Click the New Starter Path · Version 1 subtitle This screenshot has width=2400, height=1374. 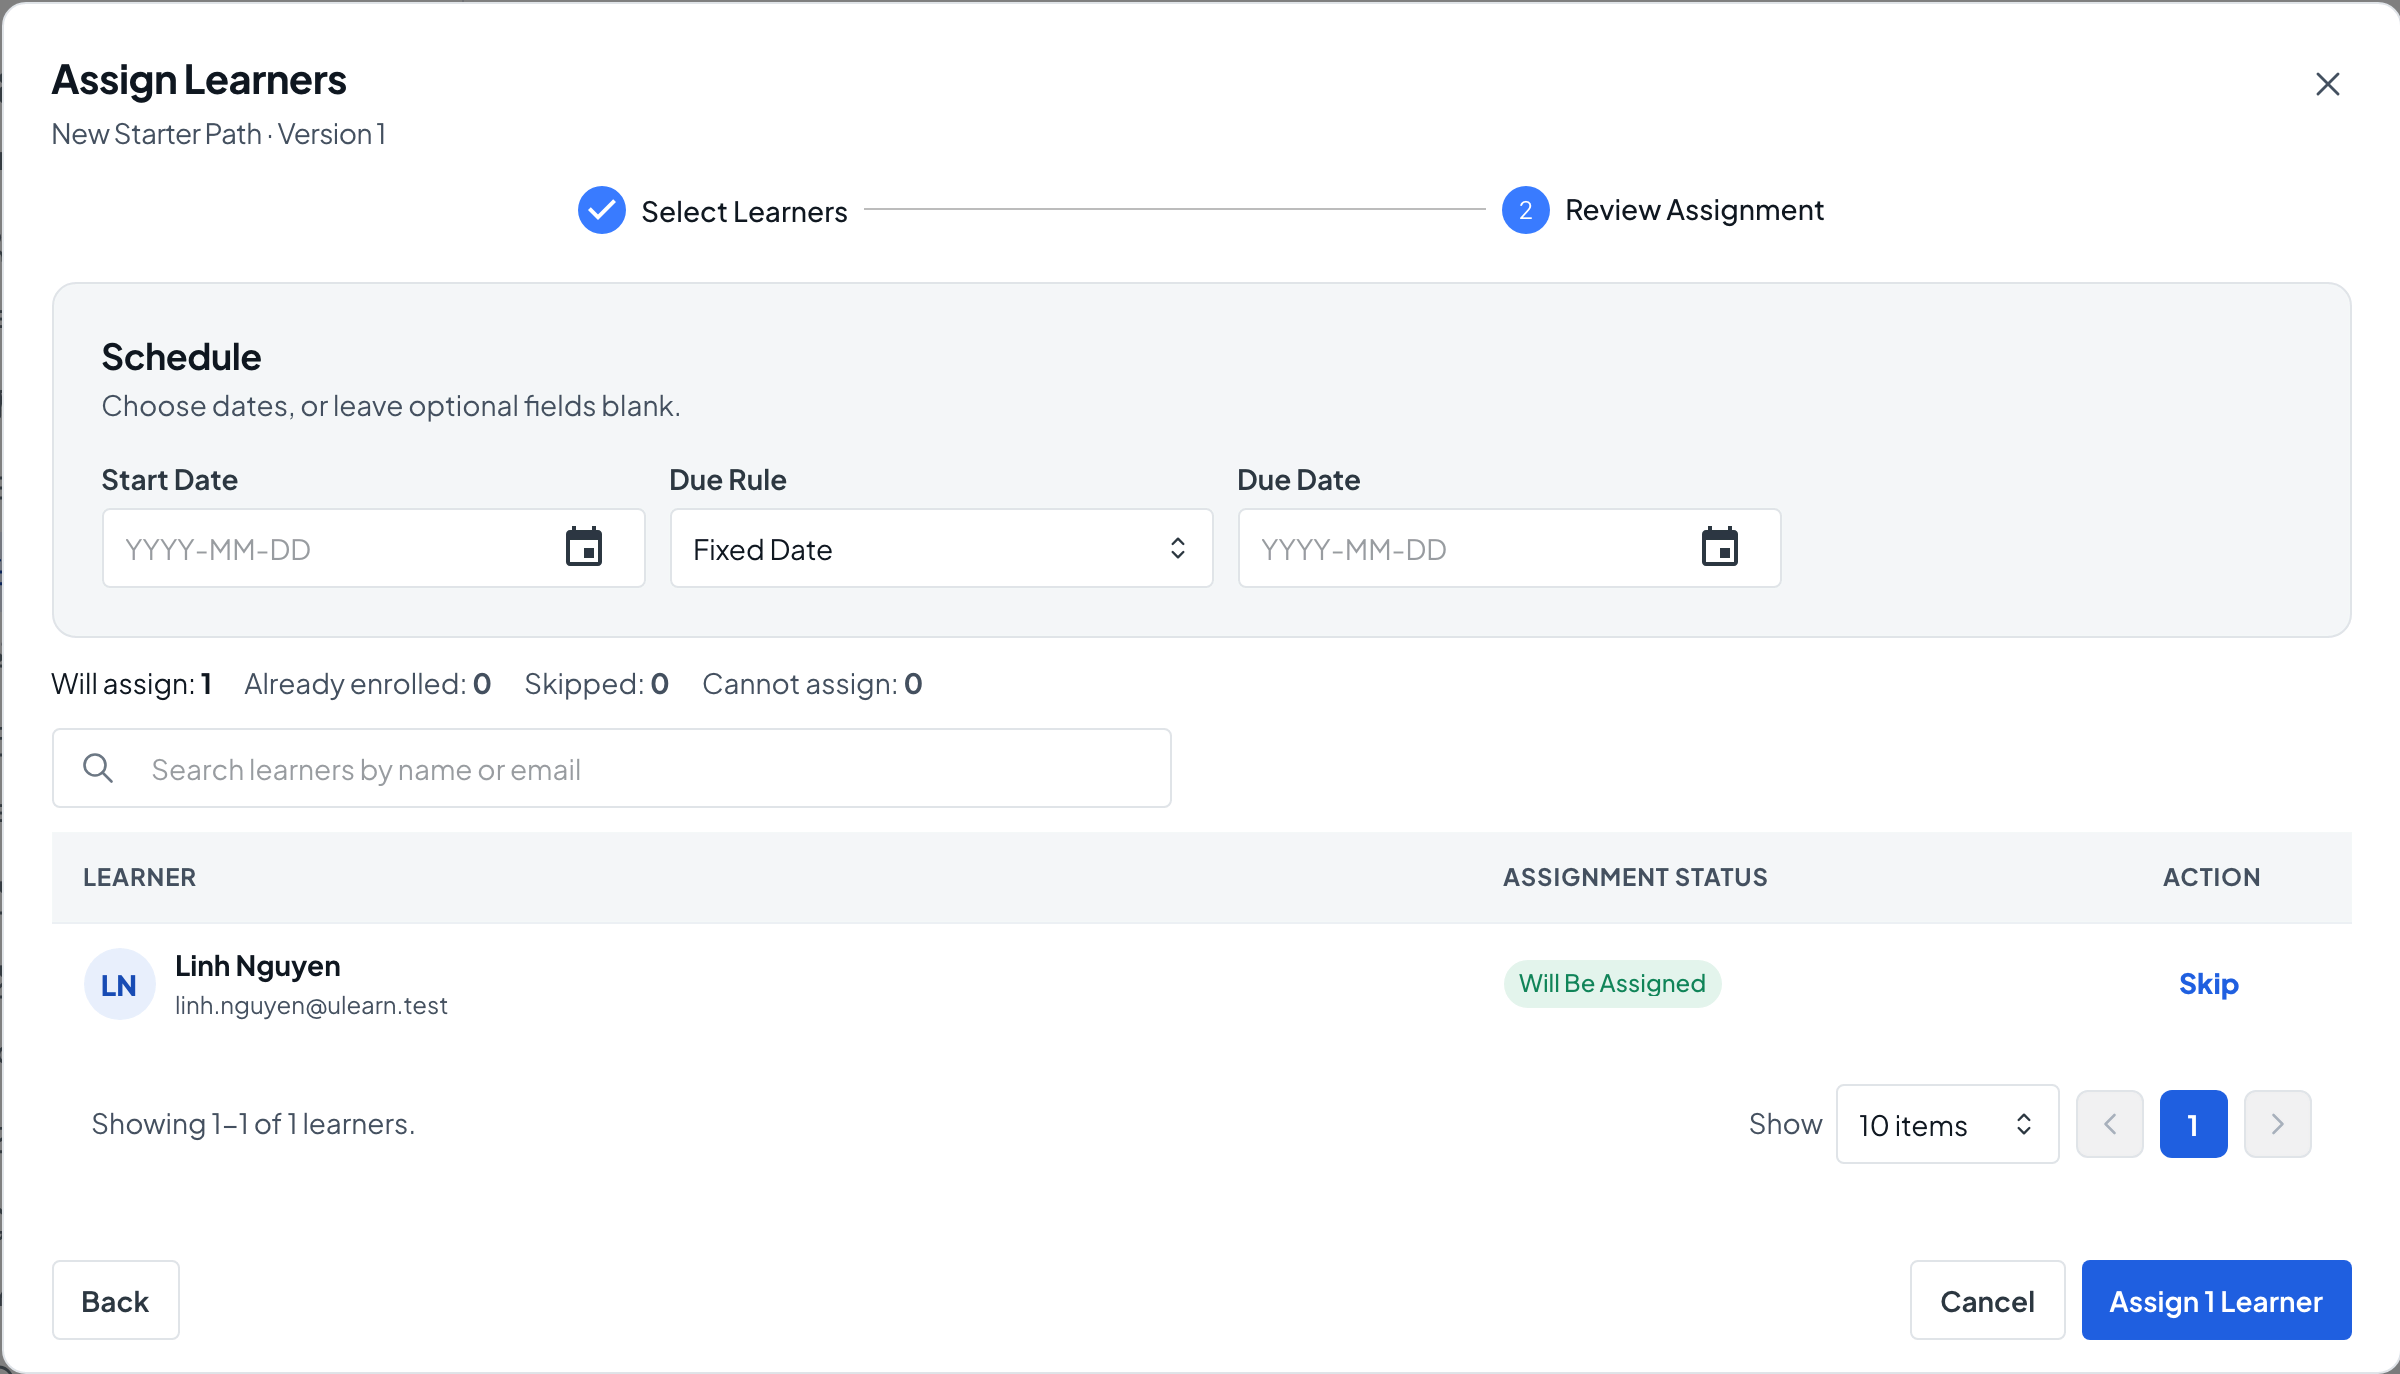[x=219, y=134]
